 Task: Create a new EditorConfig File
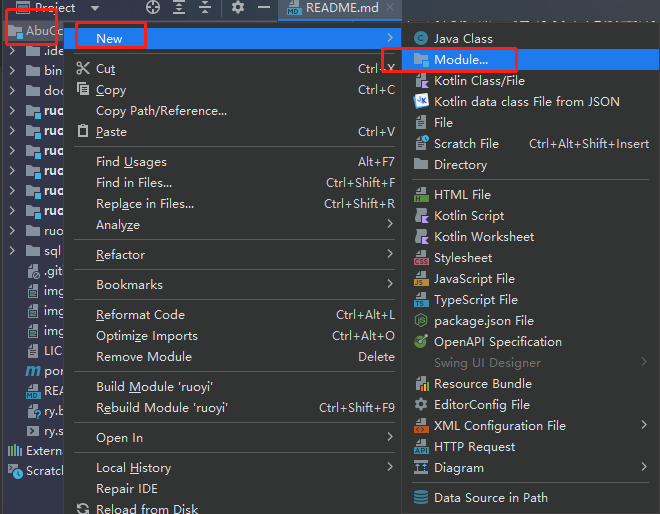pos(531,405)
